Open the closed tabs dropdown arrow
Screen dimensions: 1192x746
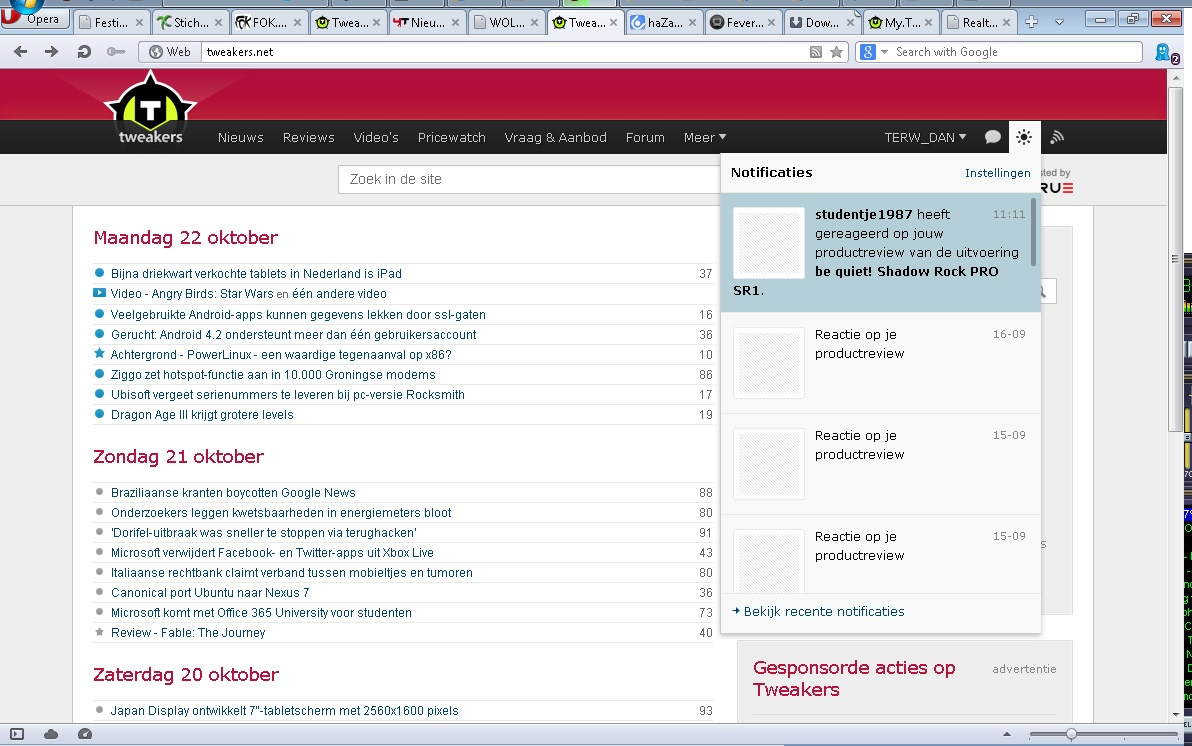pos(1059,22)
